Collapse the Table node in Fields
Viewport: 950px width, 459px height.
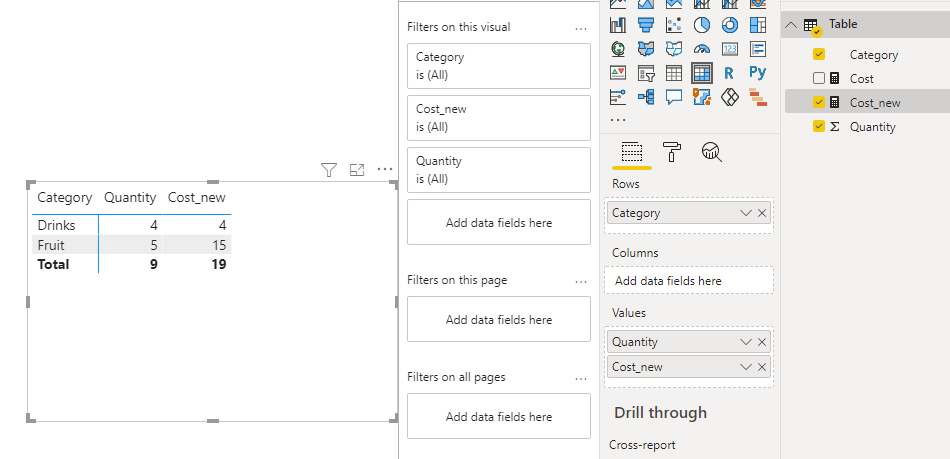[x=790, y=25]
